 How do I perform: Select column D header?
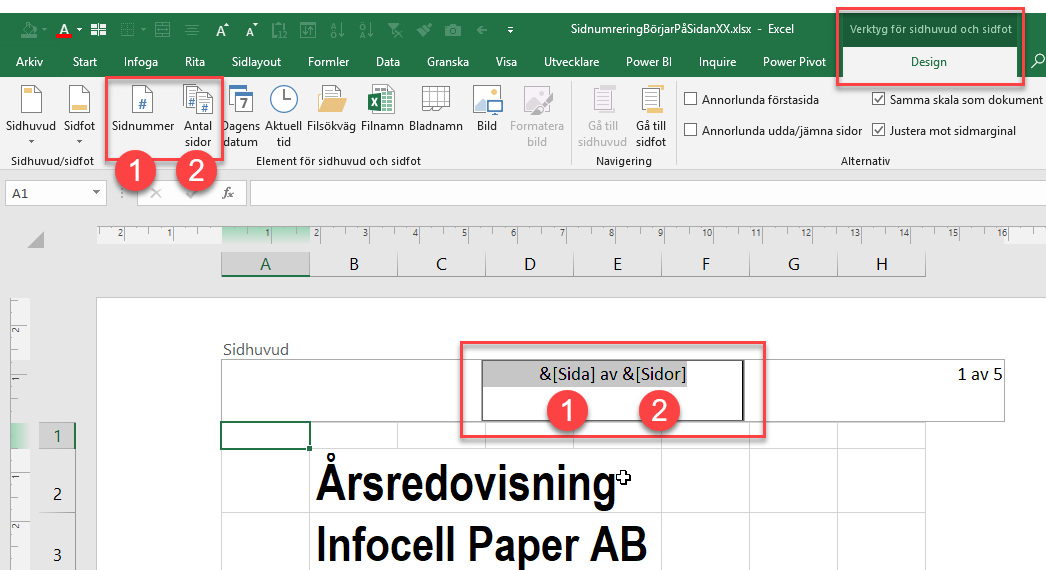point(530,264)
